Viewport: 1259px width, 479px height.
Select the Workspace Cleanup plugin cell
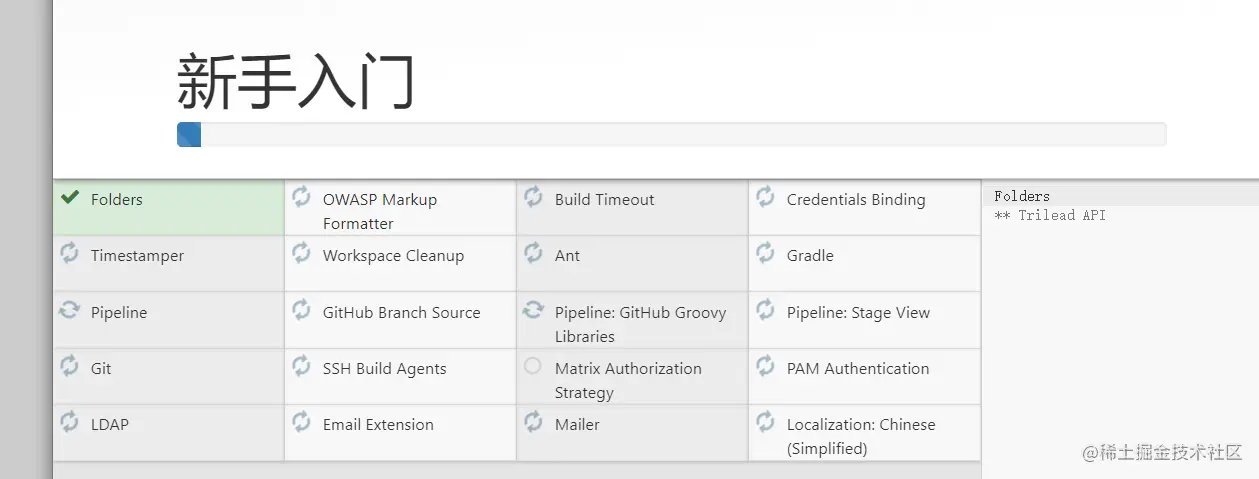click(393, 256)
